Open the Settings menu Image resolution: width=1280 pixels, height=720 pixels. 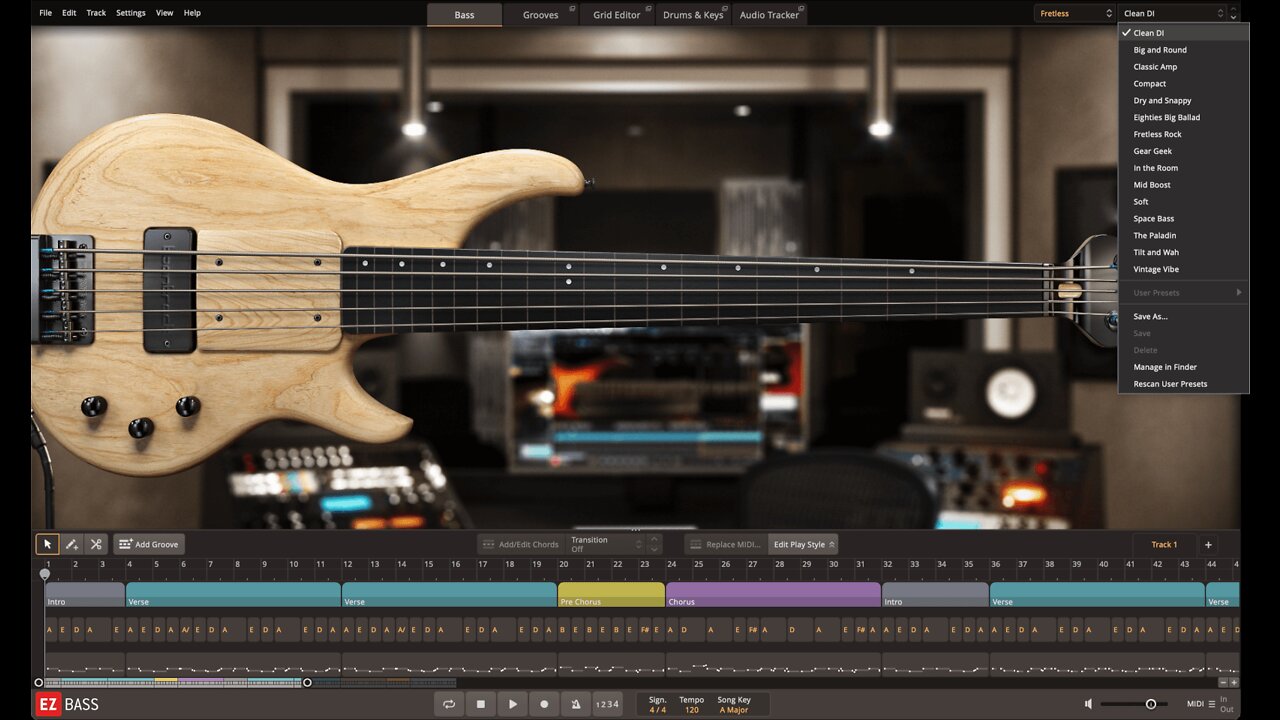(x=131, y=13)
